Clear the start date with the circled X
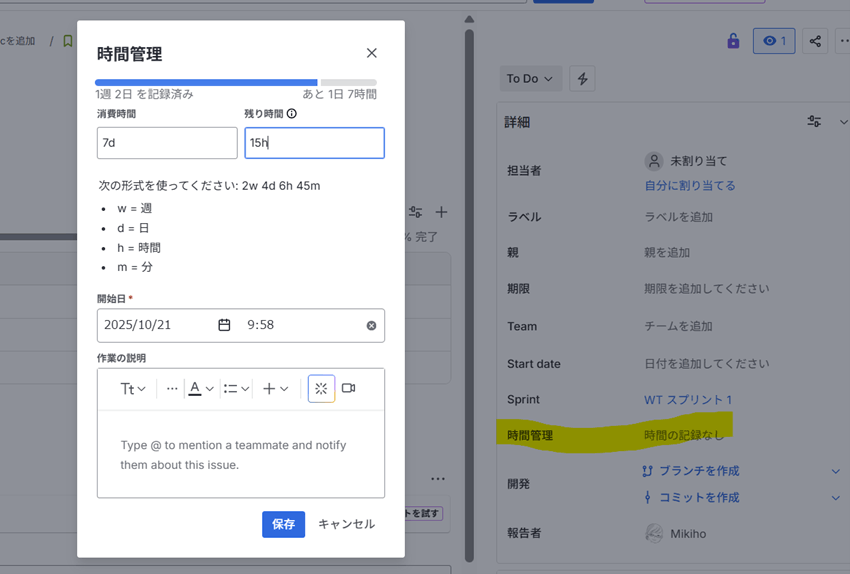This screenshot has width=850, height=574. (371, 325)
